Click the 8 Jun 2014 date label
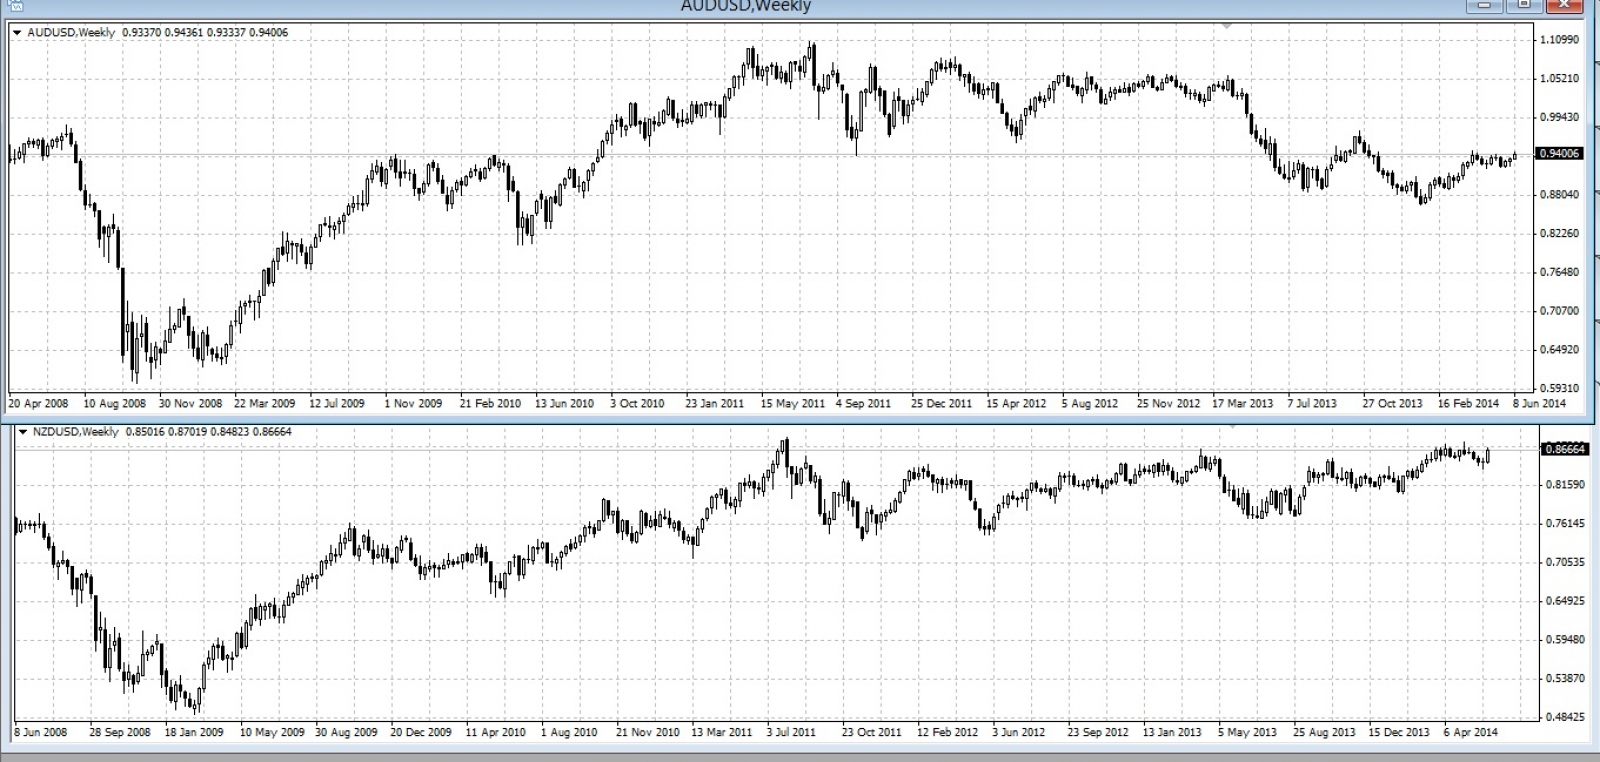 pos(1539,404)
